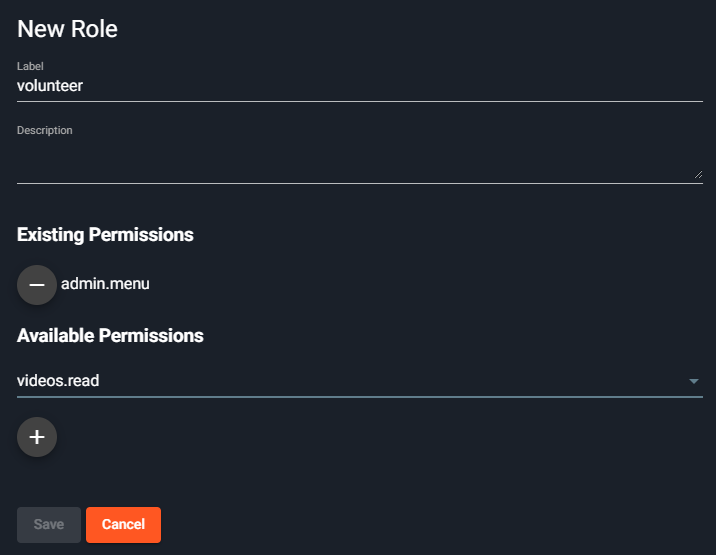
Task: Click the Existing Permissions heading
Action: tap(105, 235)
